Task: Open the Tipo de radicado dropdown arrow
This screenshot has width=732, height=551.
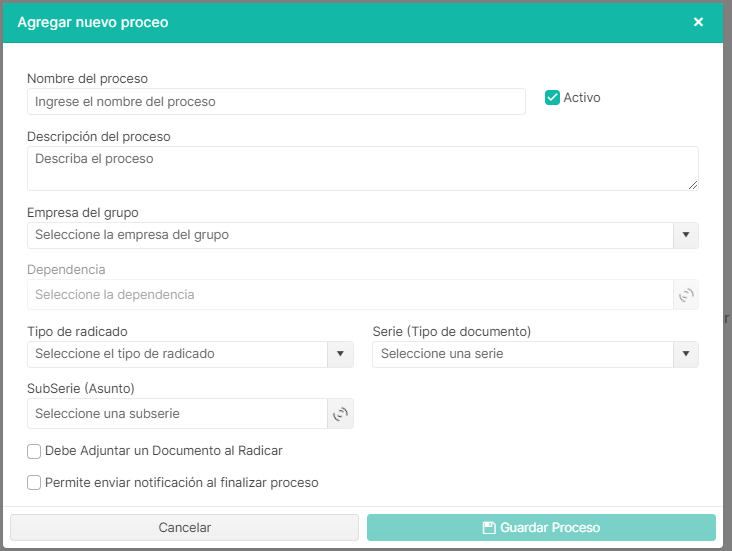Action: tap(340, 354)
